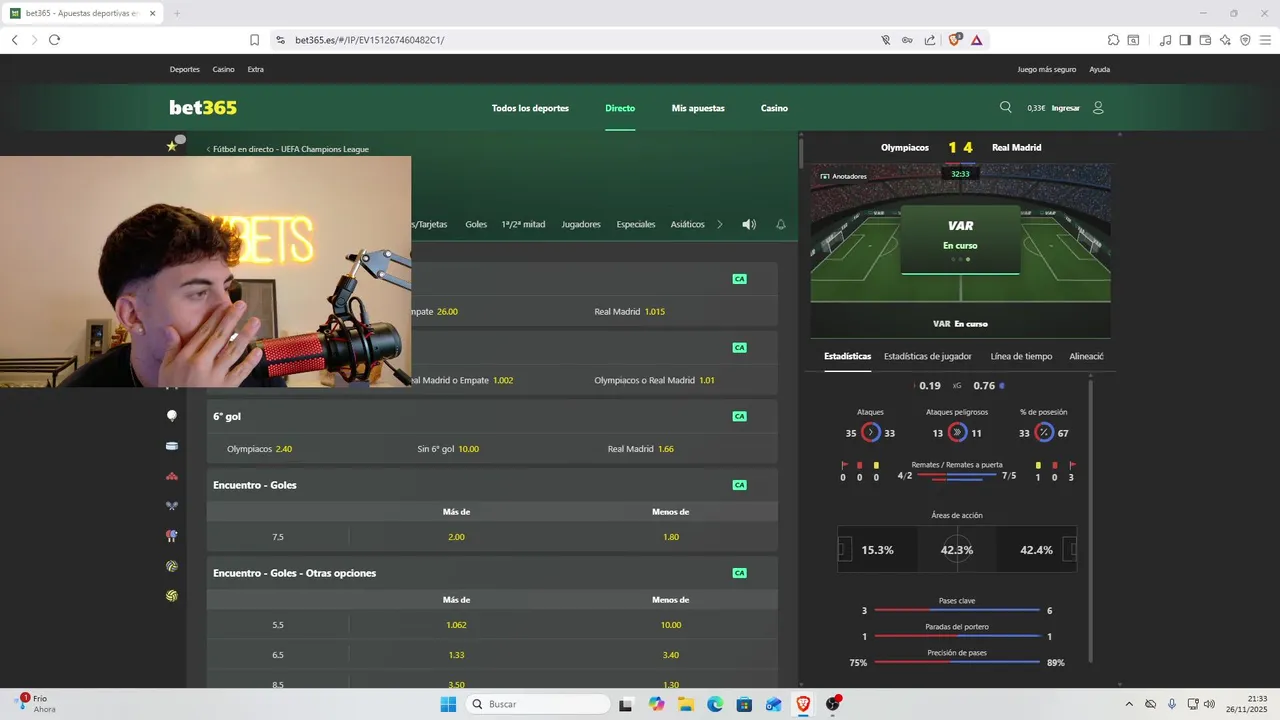
Task: Select the golf ball sport icon
Action: (172, 416)
